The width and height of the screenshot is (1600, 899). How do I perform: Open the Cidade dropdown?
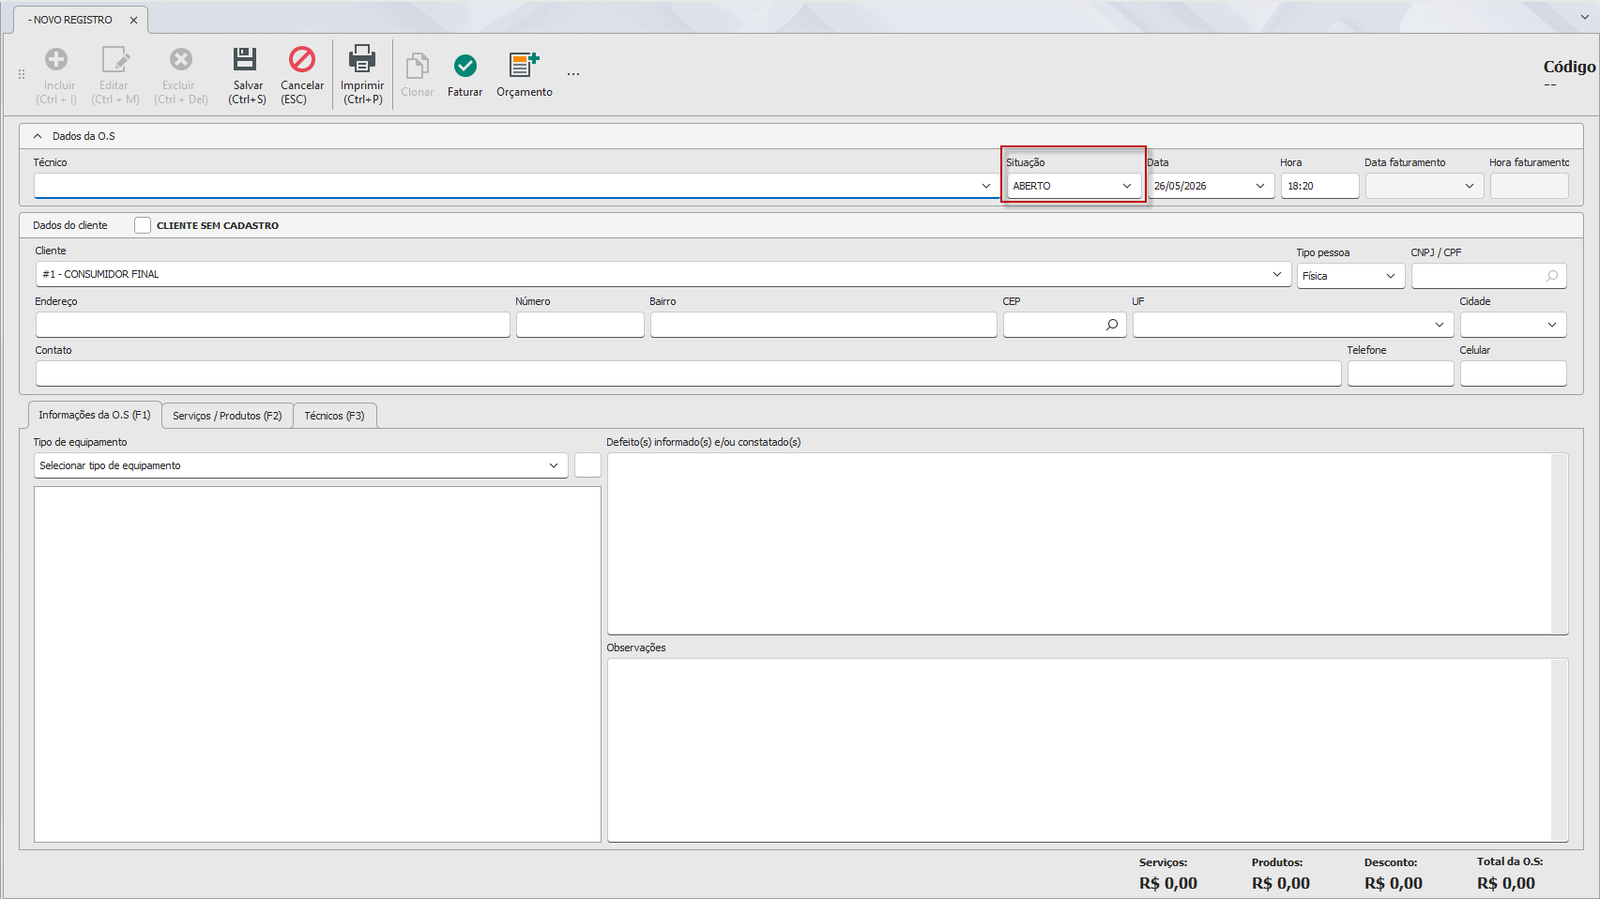click(1552, 325)
